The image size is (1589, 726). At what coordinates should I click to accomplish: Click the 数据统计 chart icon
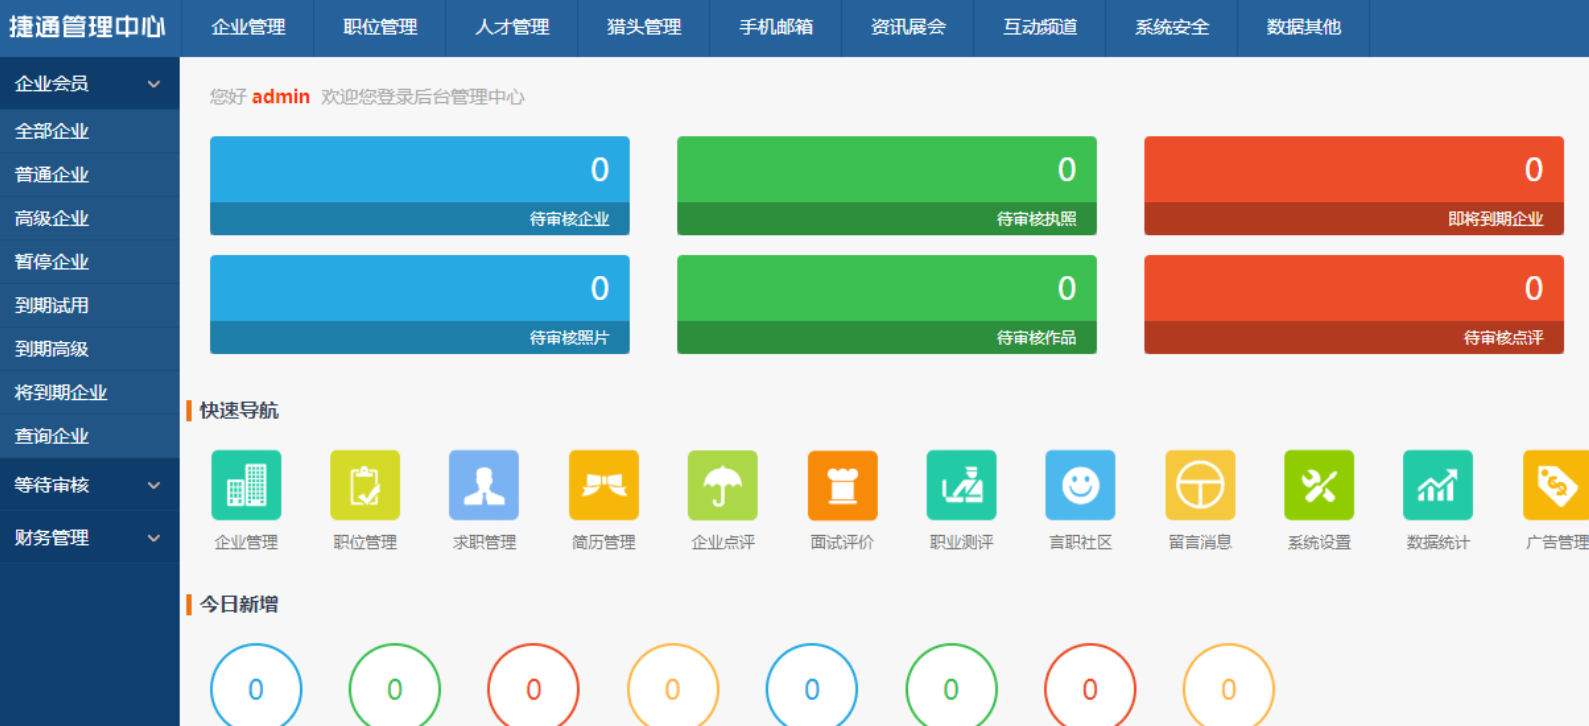pyautogui.click(x=1438, y=486)
